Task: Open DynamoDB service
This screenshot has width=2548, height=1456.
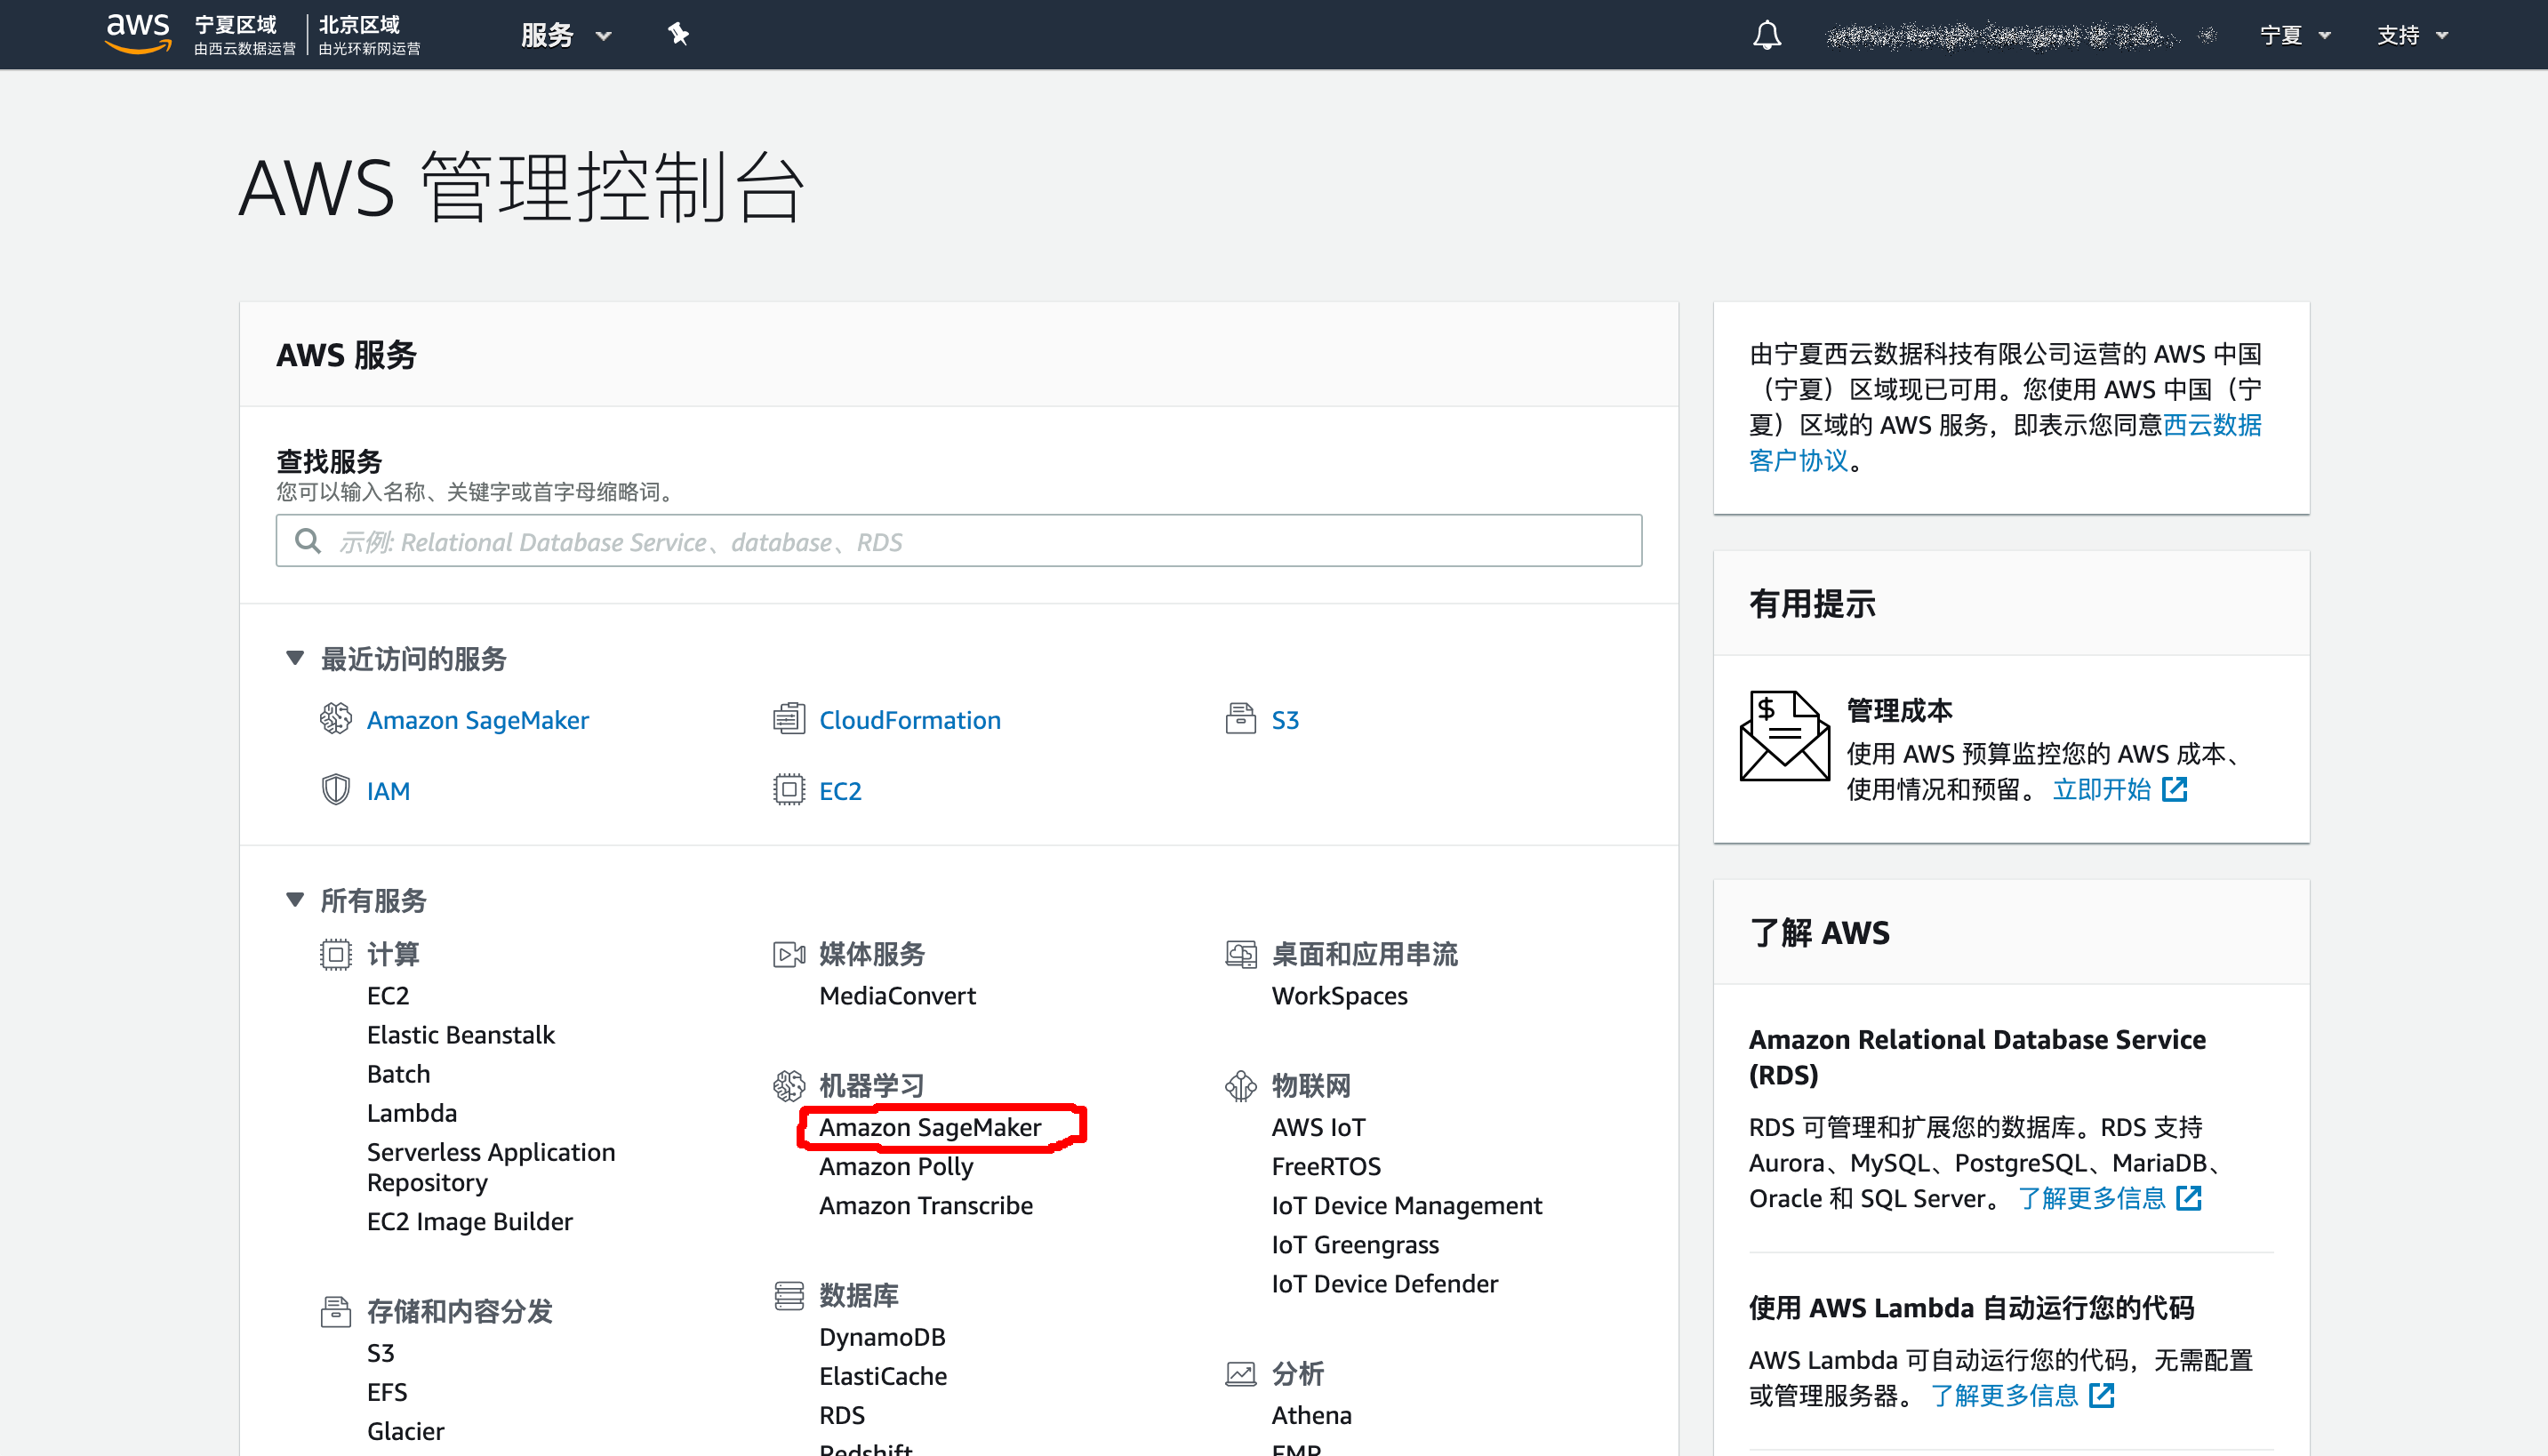Action: (x=882, y=1338)
